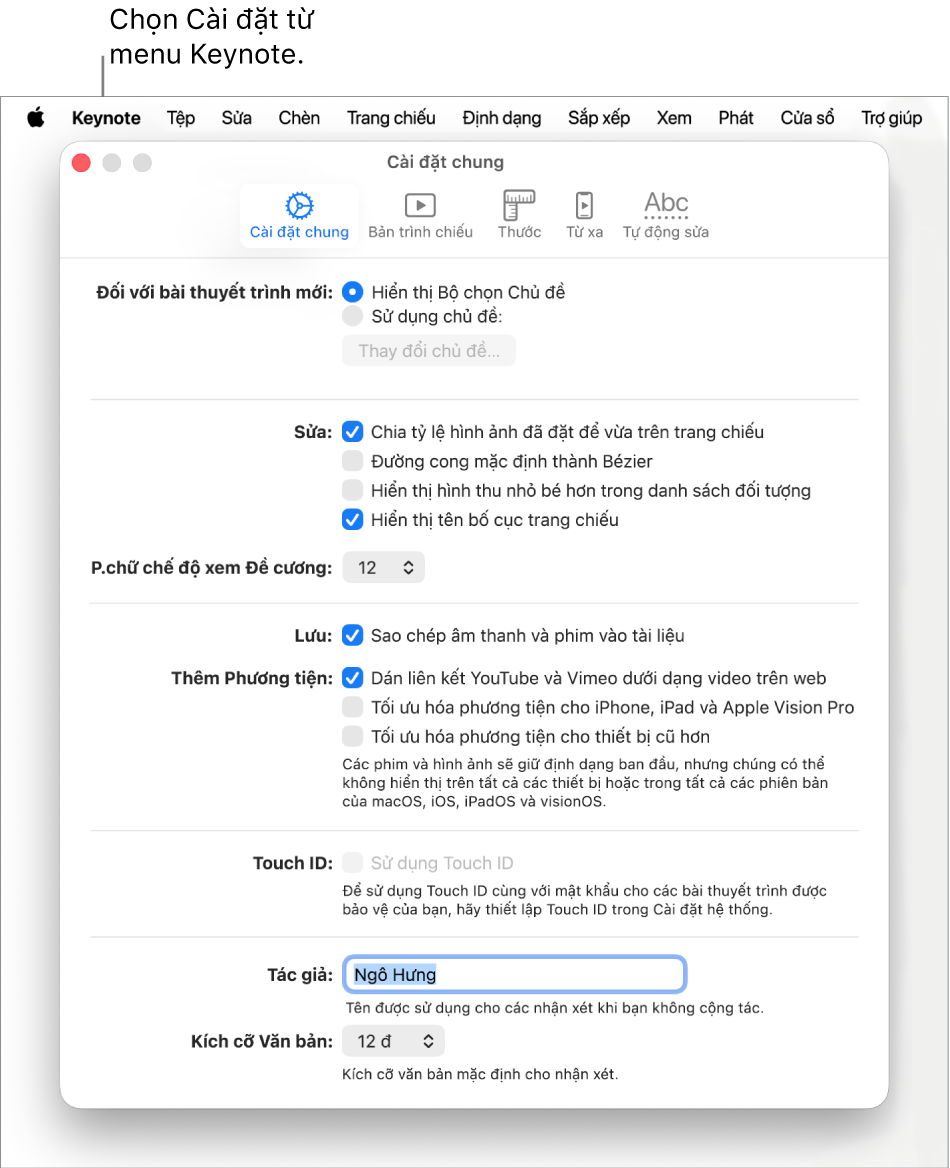Open the Định dạng menu
This screenshot has height=1168, width=950.
501,118
